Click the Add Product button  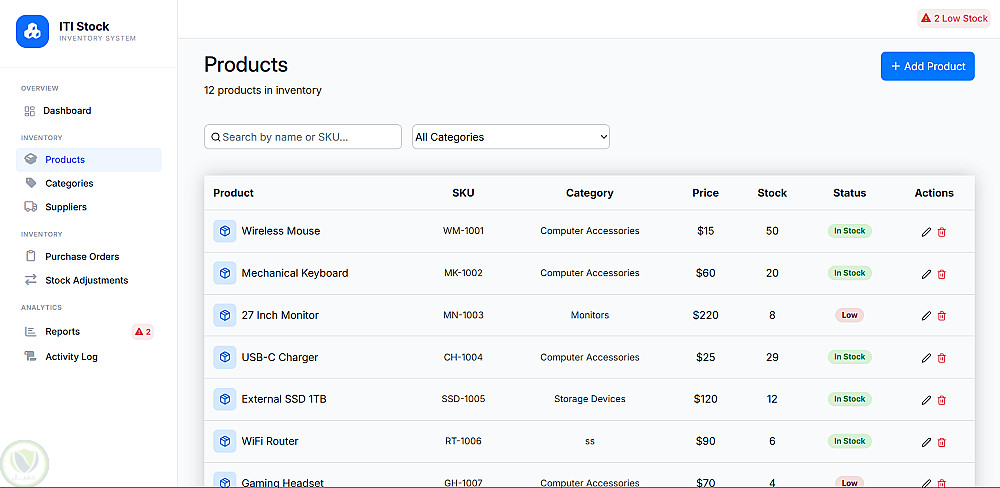click(927, 66)
